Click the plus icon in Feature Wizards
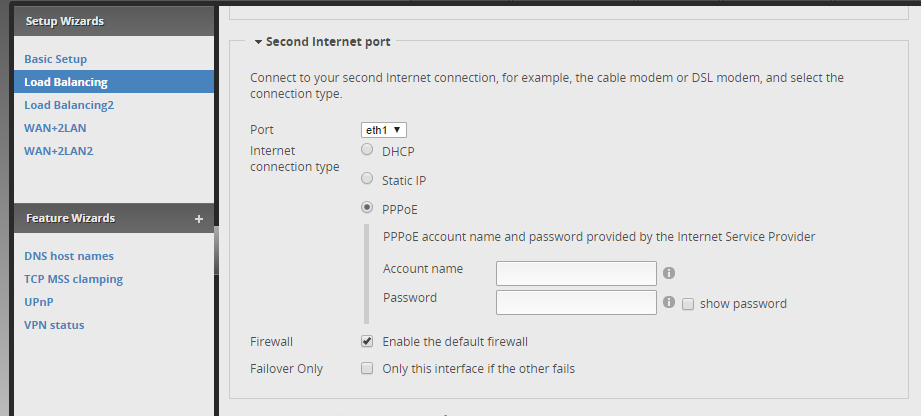The height and width of the screenshot is (416, 921). [199, 218]
